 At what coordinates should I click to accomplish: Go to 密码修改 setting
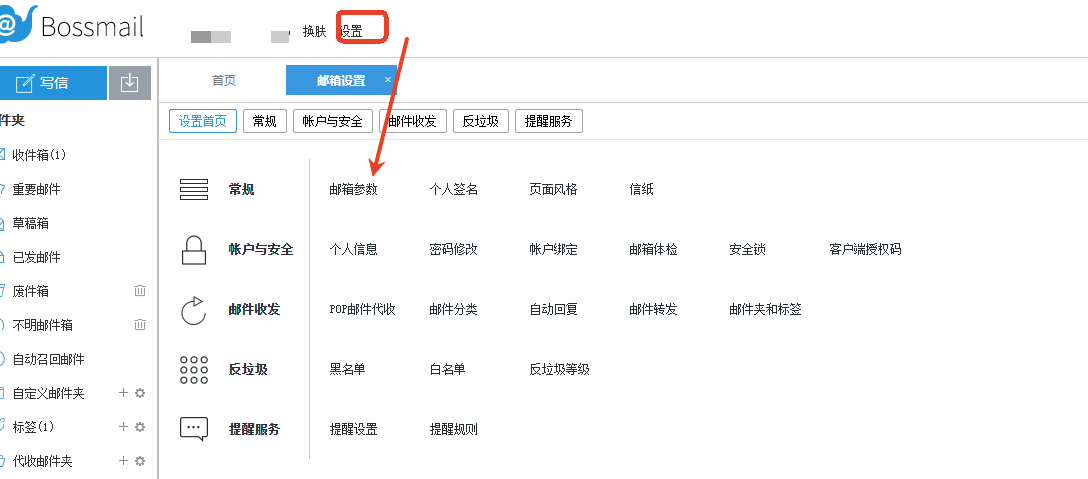453,249
